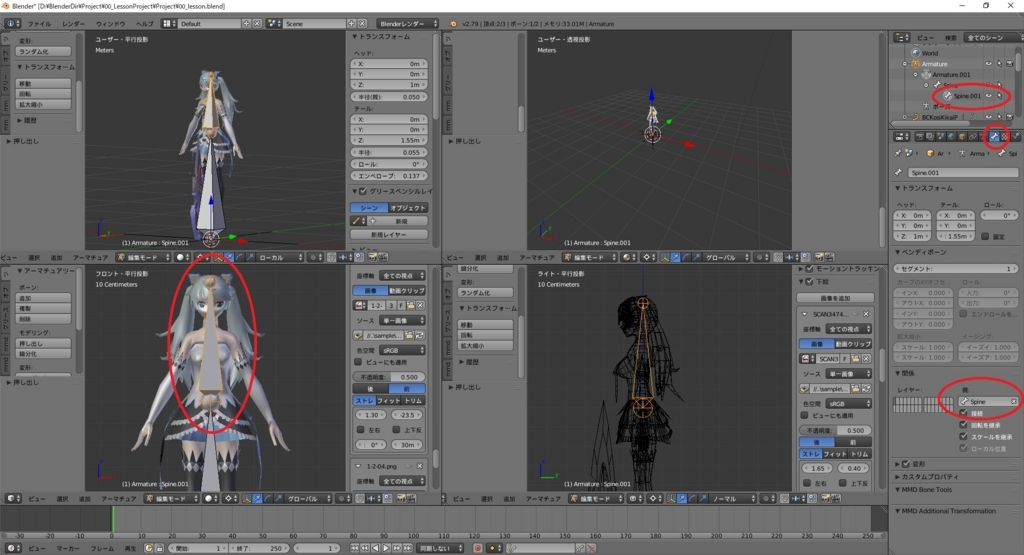This screenshot has width=1024, height=555.
Task: Open the Render properties tab
Action: point(920,136)
